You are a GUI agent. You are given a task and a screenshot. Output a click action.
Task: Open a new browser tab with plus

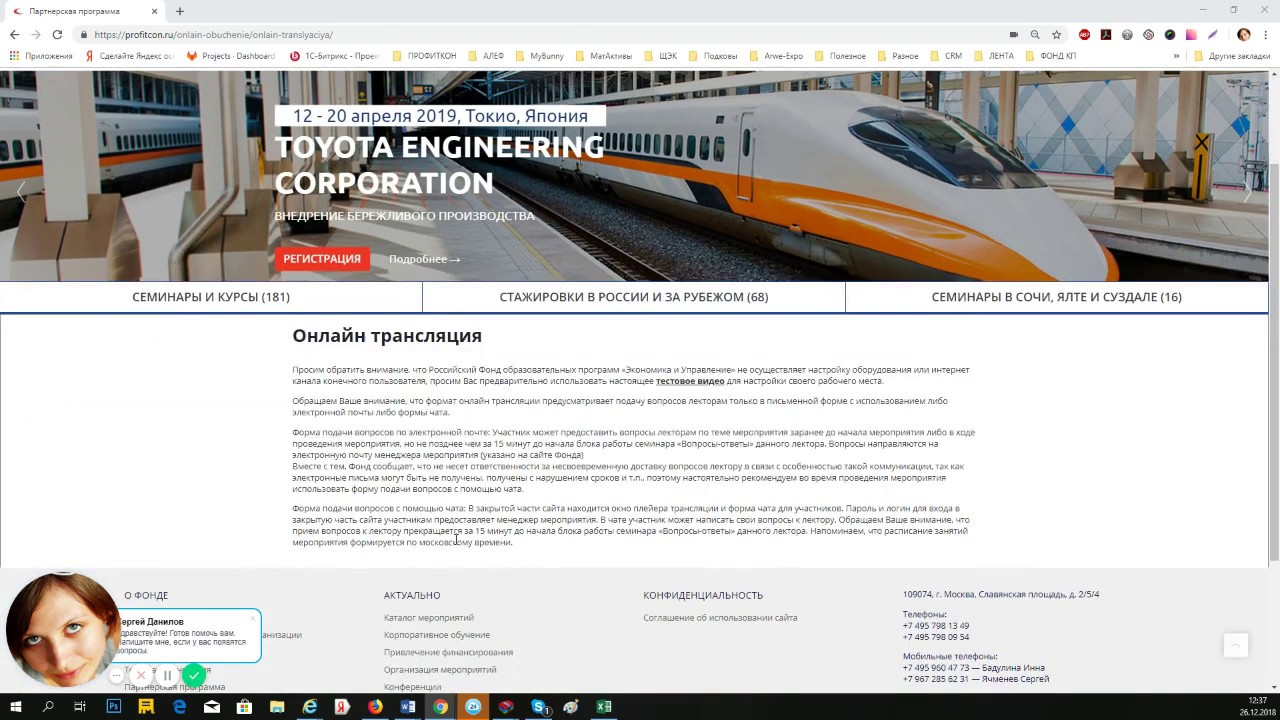coord(180,11)
